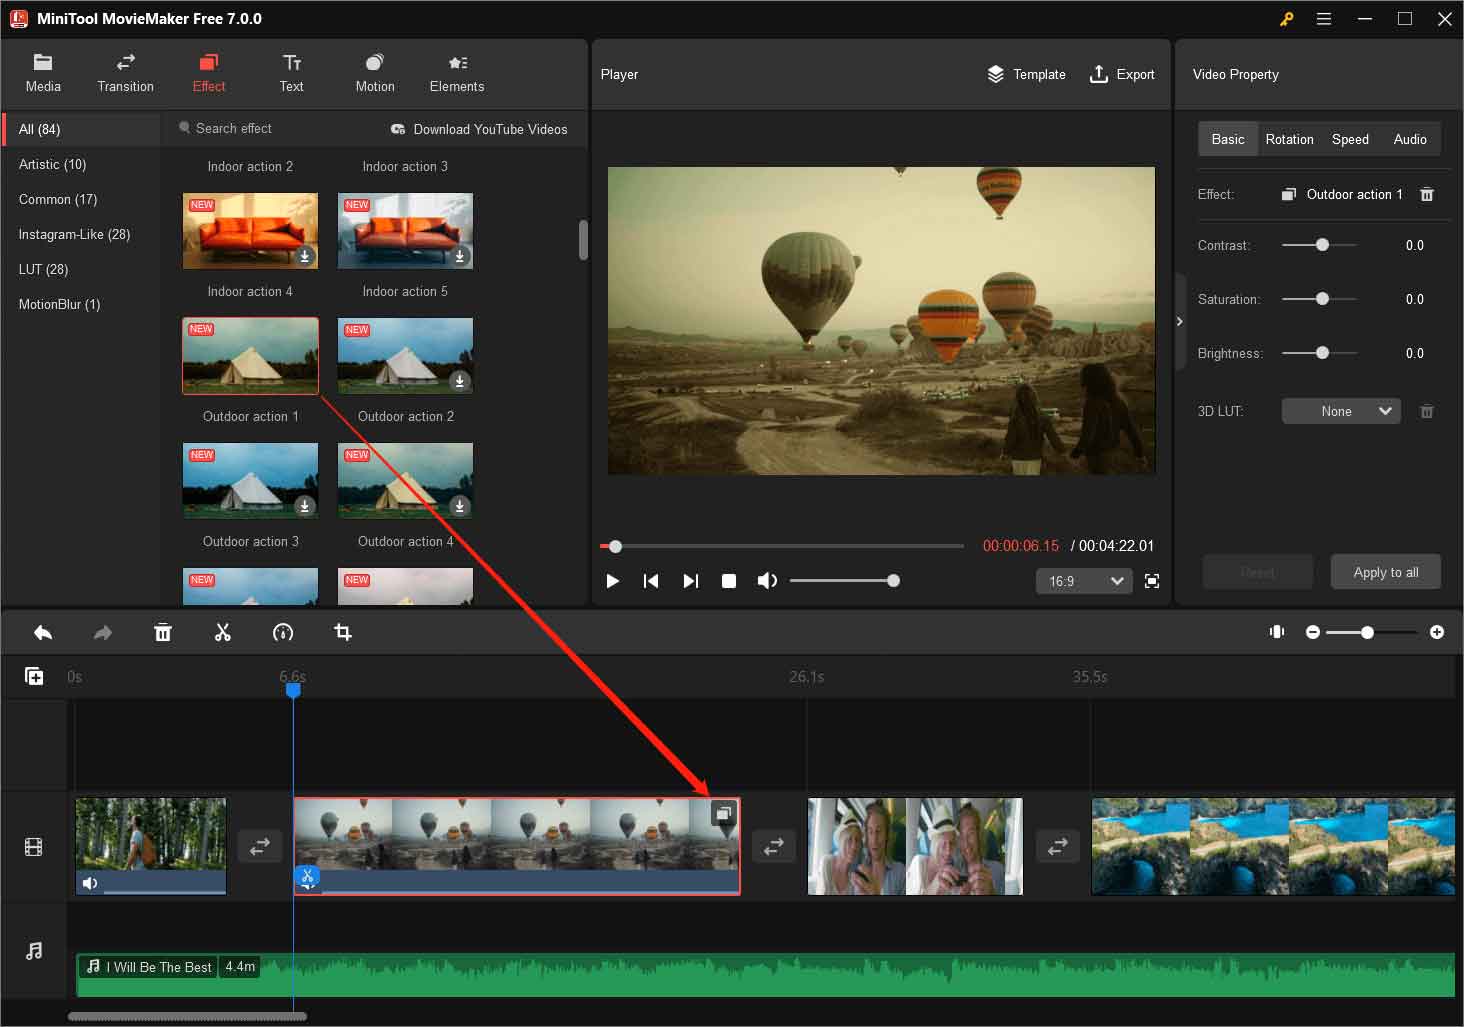The image size is (1464, 1027).
Task: Click transition between balloon and couple clips
Action: tap(774, 846)
